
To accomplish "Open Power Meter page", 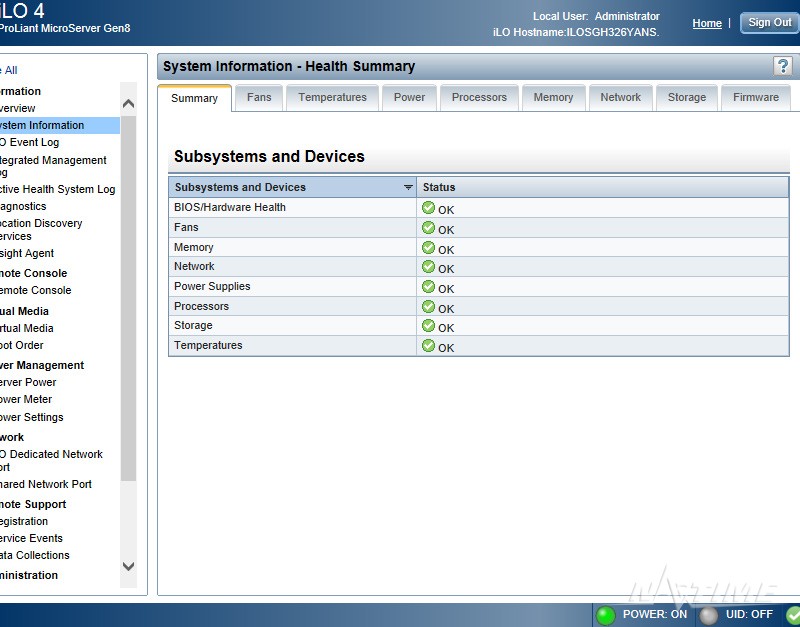I will 26,399.
